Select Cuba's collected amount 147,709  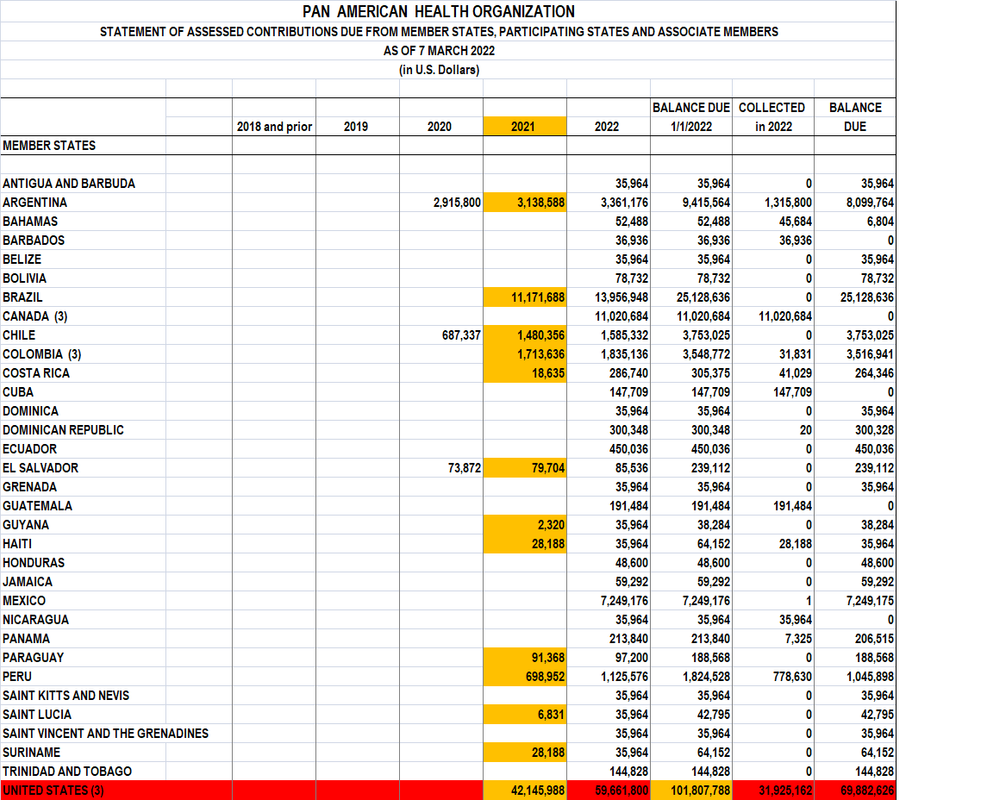(x=792, y=393)
